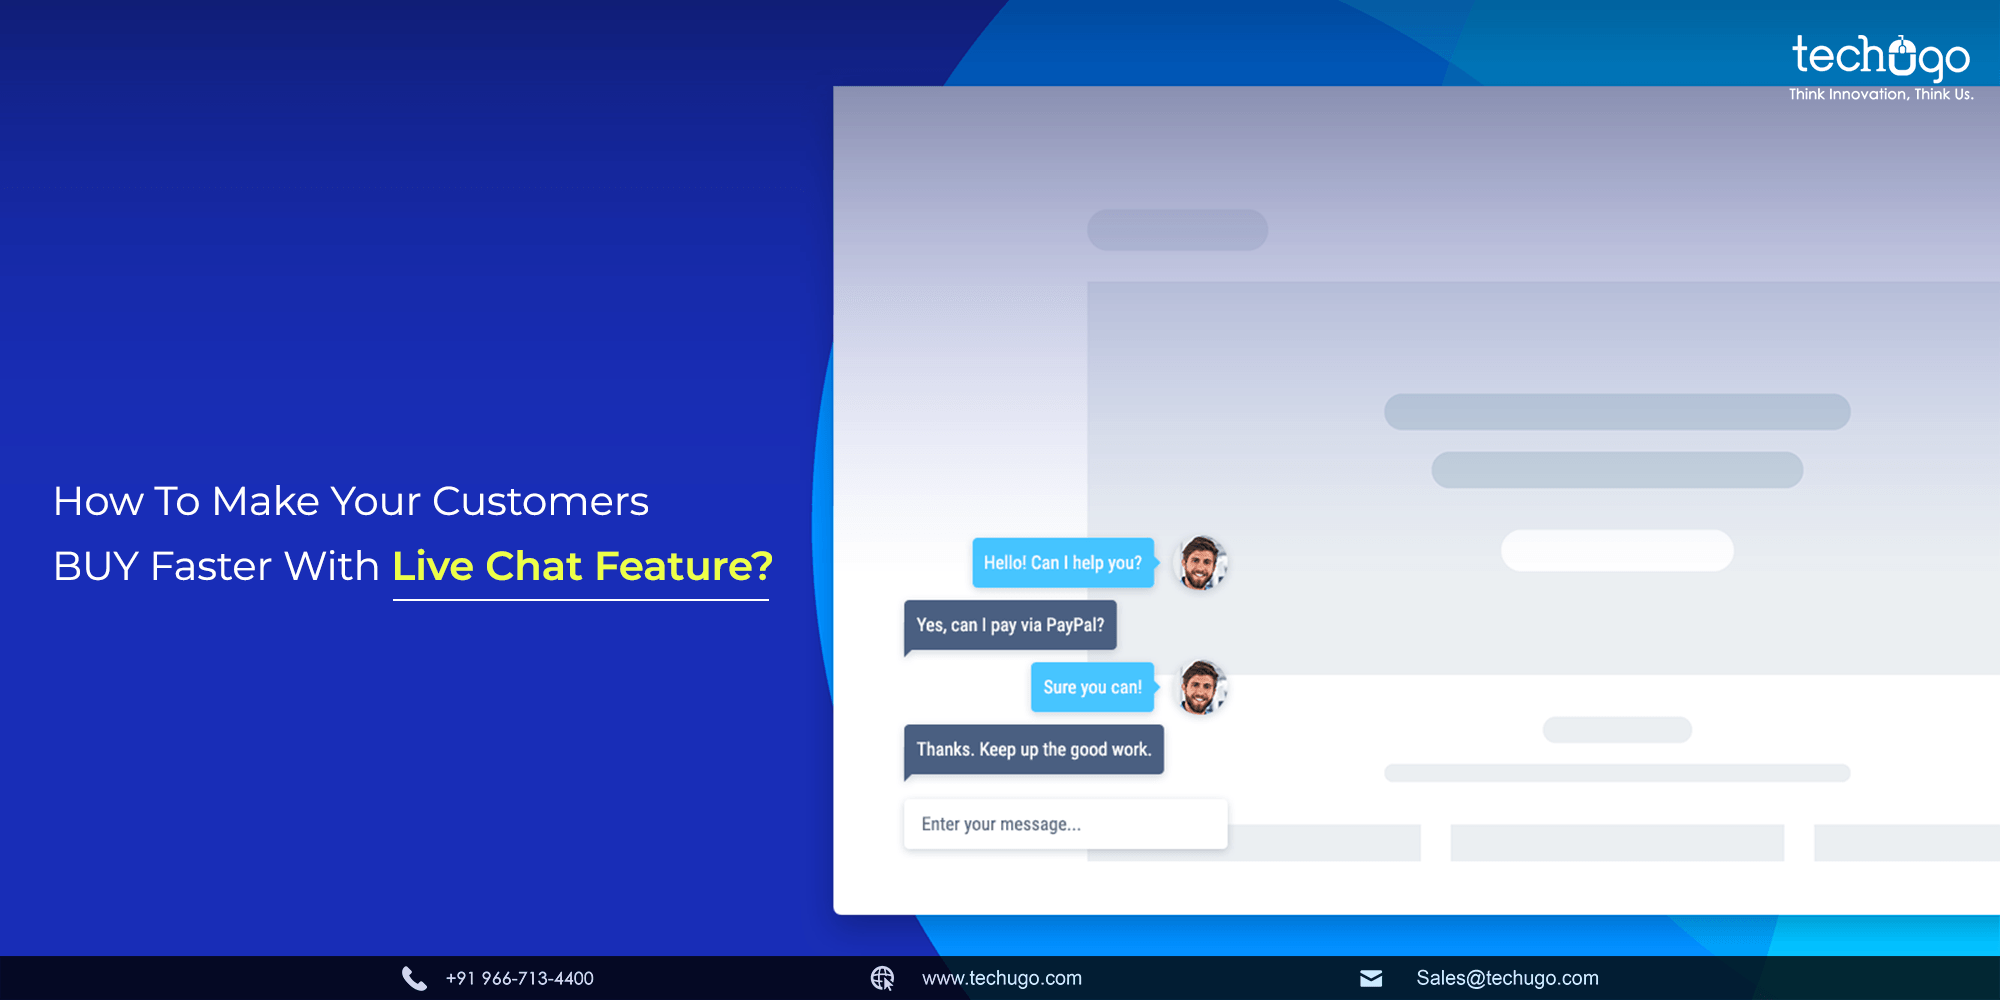Select the rounded pill header in the chat mockup
The image size is (2000, 1000).
click(1177, 229)
